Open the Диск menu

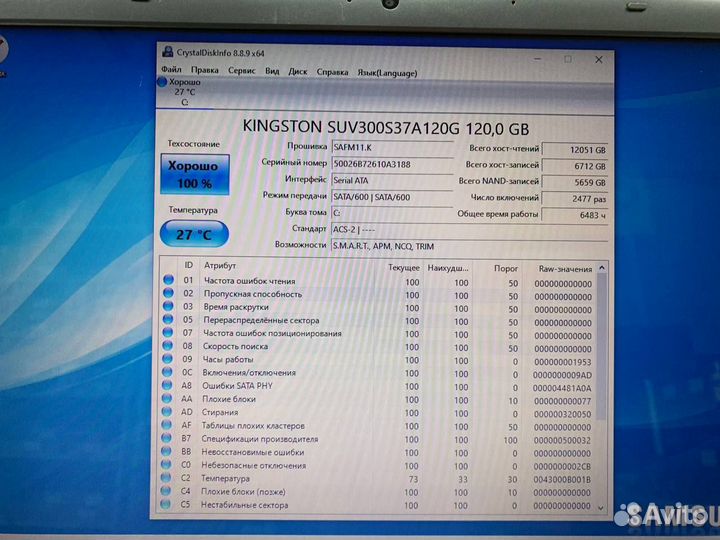[298, 72]
